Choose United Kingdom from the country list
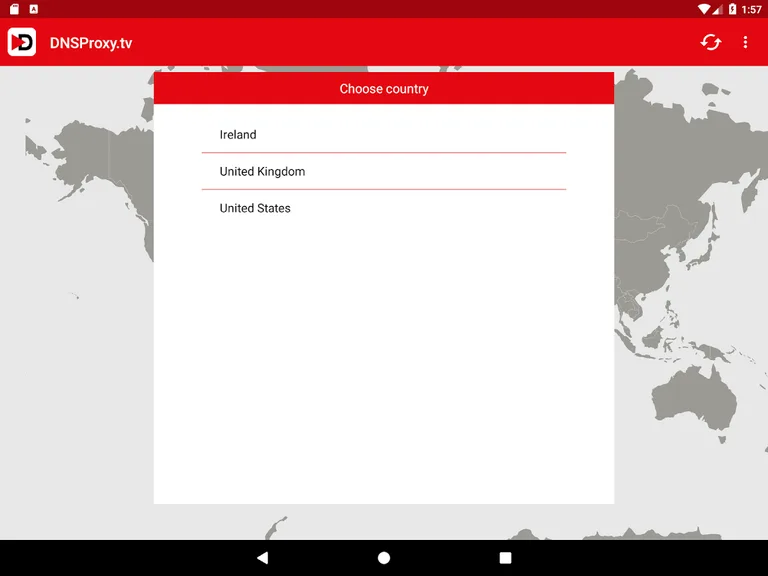This screenshot has width=768, height=576. 384,171
